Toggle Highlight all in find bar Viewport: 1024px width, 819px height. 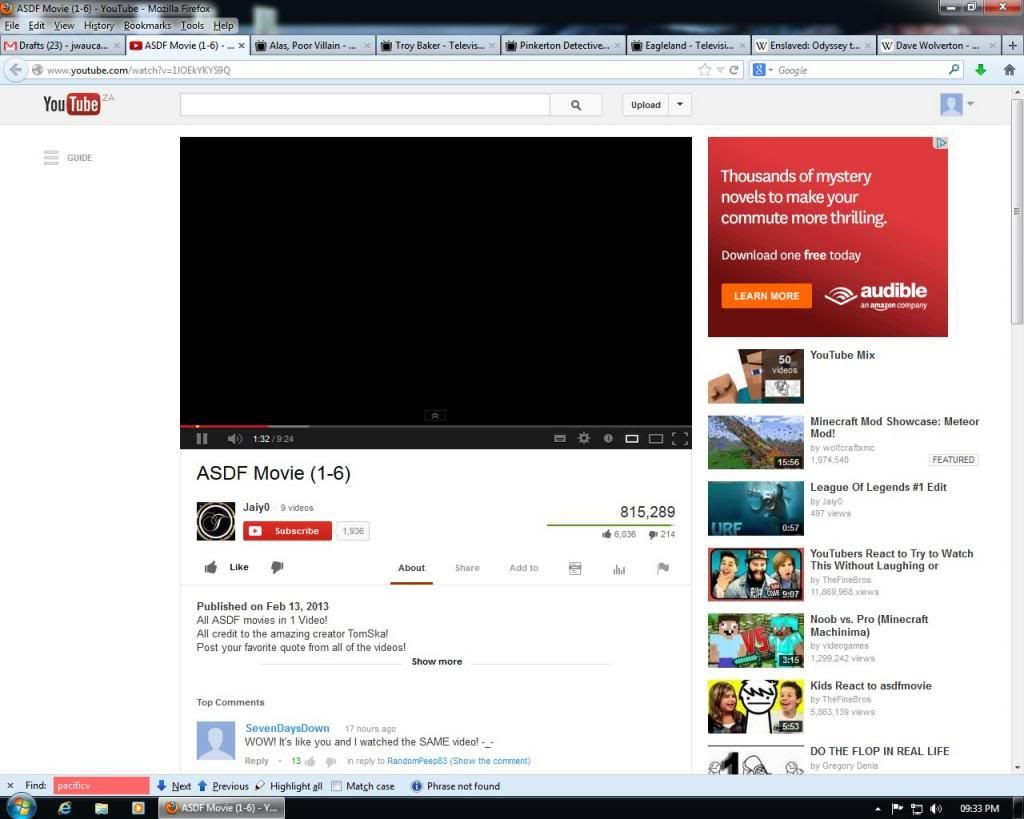(x=288, y=786)
